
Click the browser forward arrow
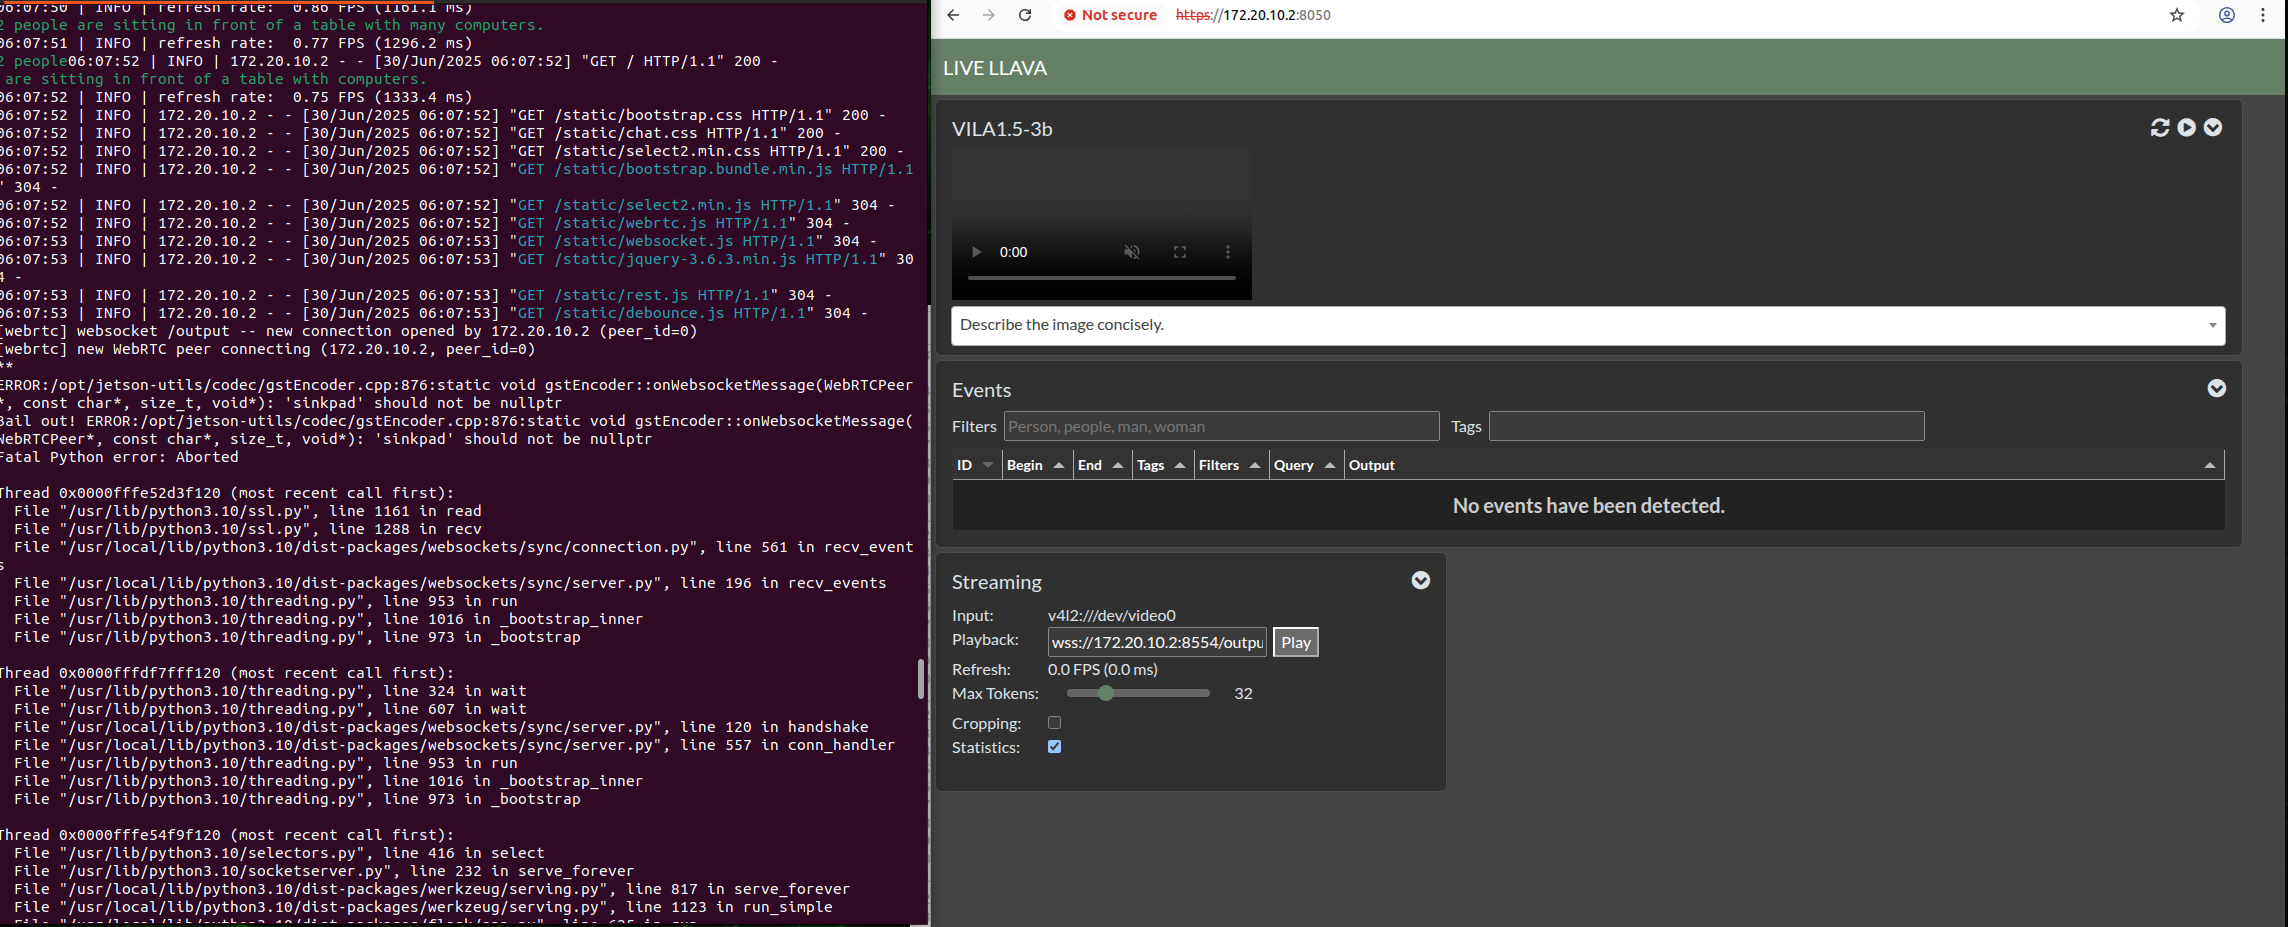click(x=989, y=15)
